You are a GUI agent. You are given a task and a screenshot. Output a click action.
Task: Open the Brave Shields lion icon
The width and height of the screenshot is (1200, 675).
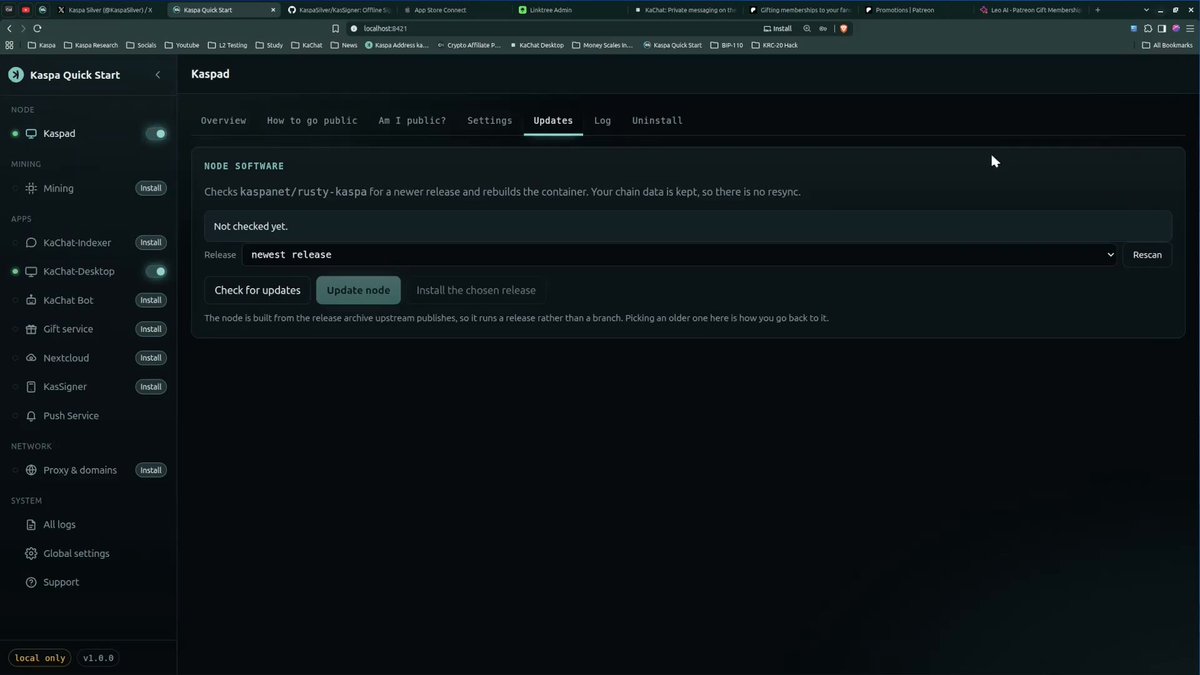(x=844, y=28)
